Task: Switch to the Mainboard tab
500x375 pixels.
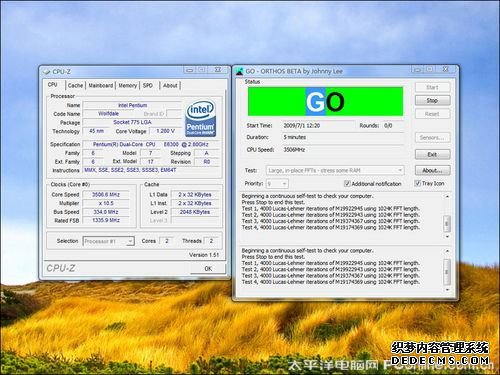Action: click(101, 86)
